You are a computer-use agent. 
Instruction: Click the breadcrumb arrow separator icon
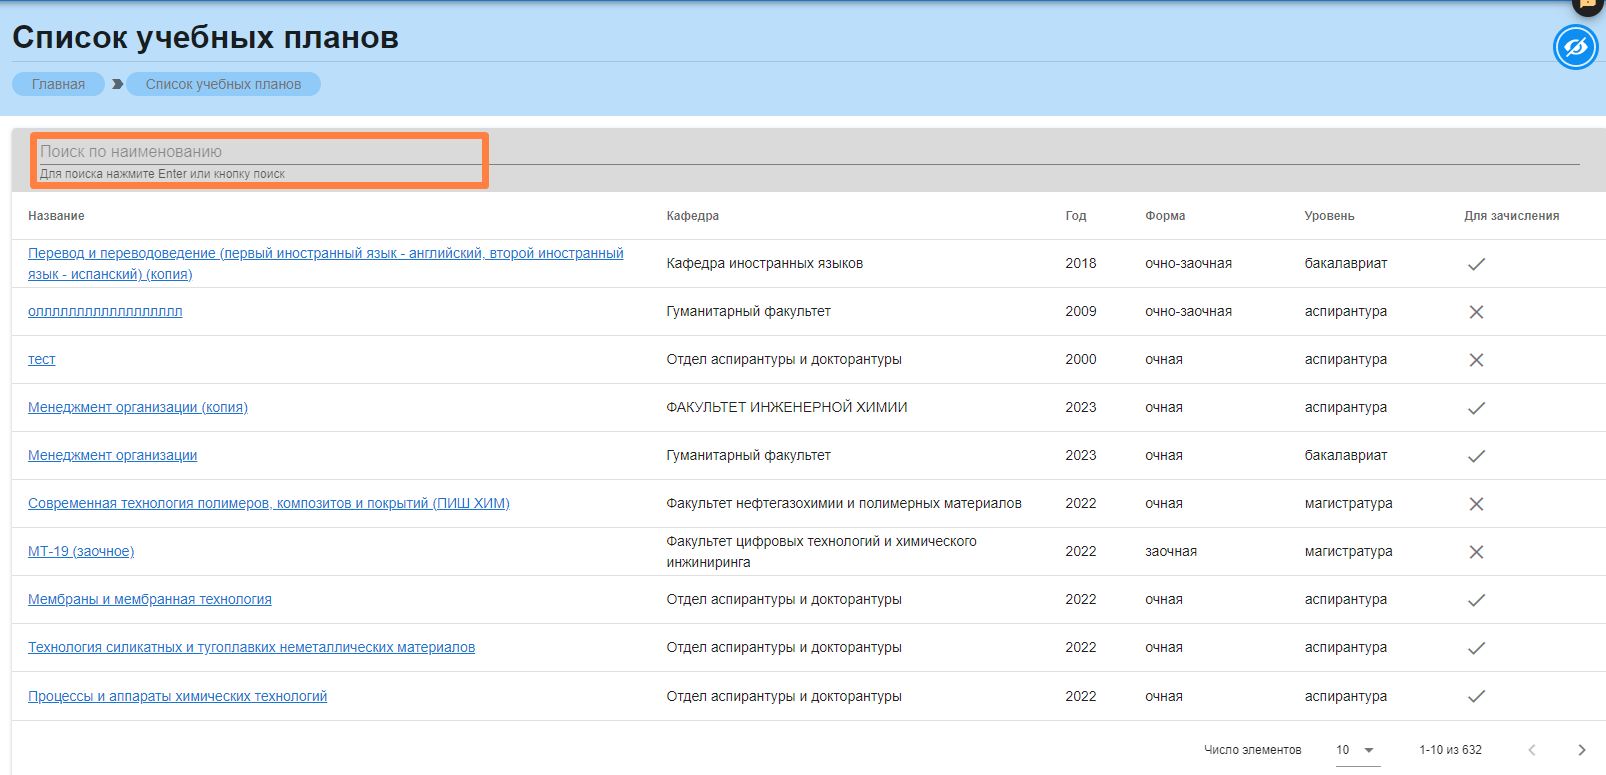(x=117, y=84)
